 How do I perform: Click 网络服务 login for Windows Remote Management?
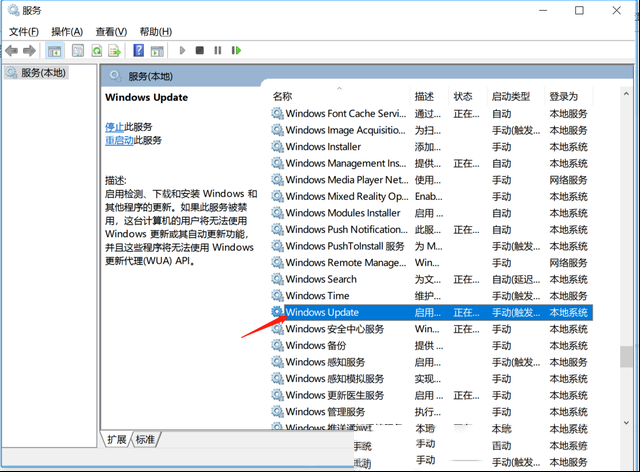tap(568, 263)
